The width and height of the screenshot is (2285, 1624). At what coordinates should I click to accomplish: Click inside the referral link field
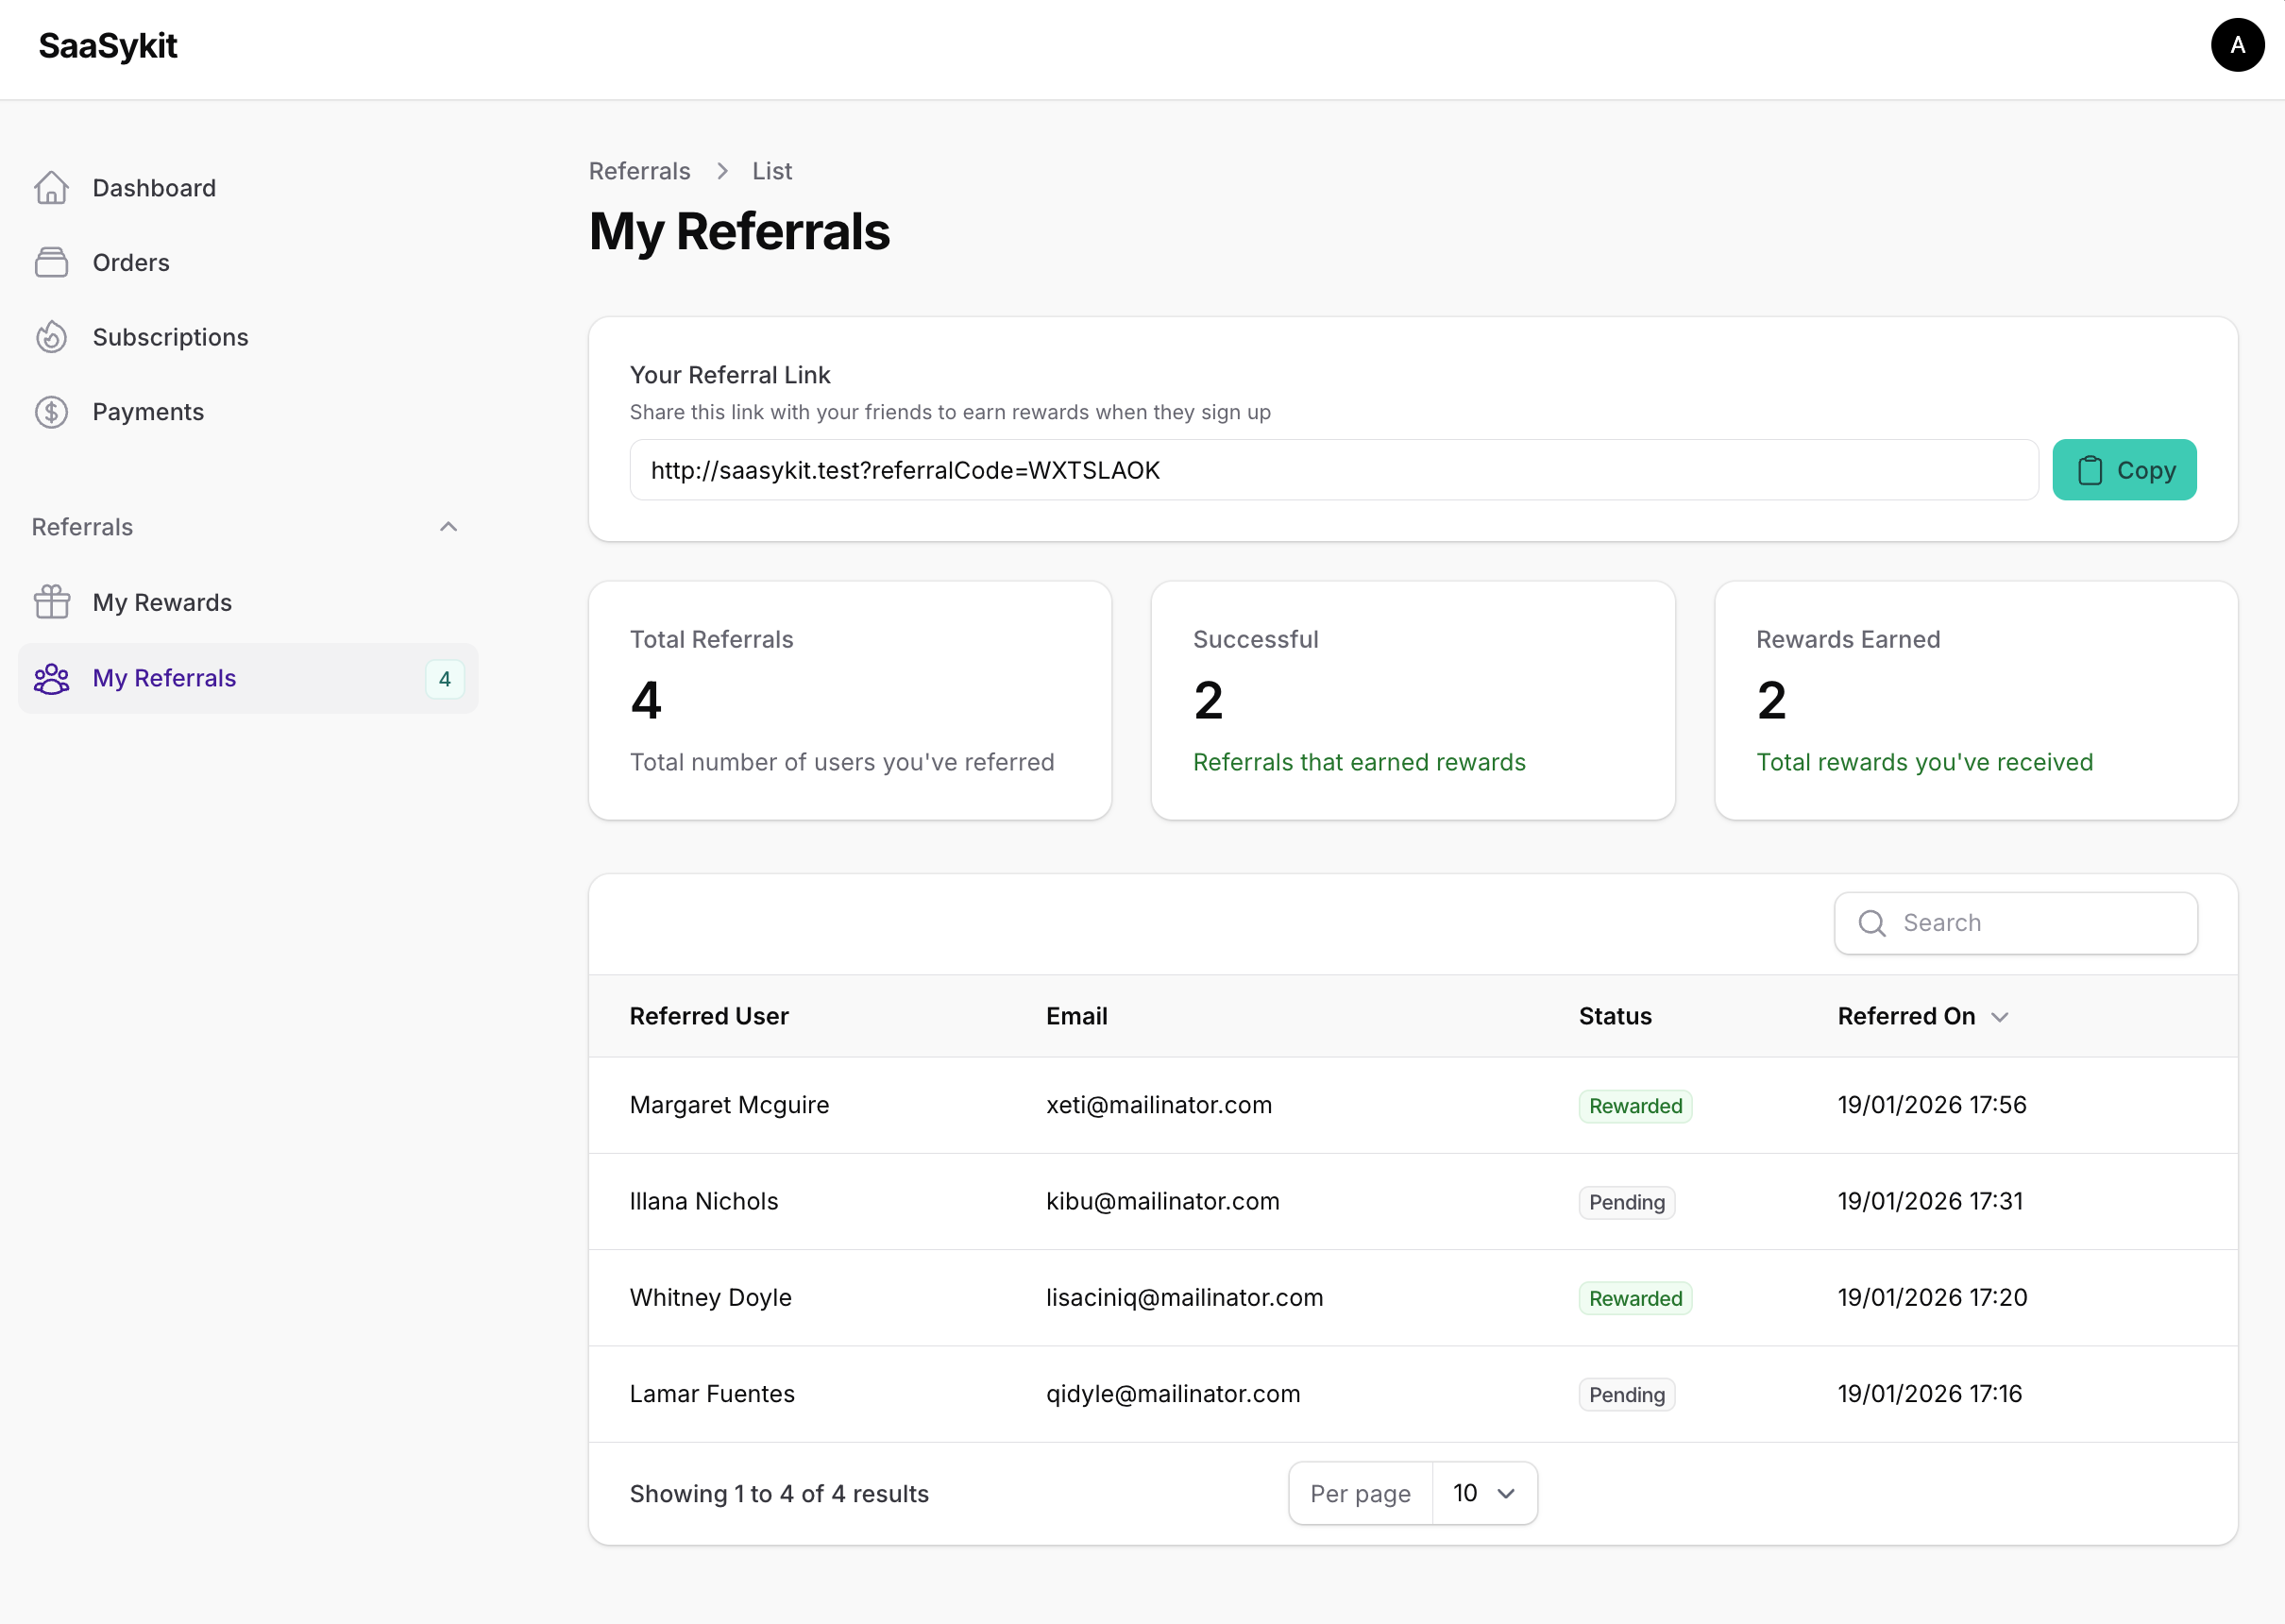coord(1330,470)
